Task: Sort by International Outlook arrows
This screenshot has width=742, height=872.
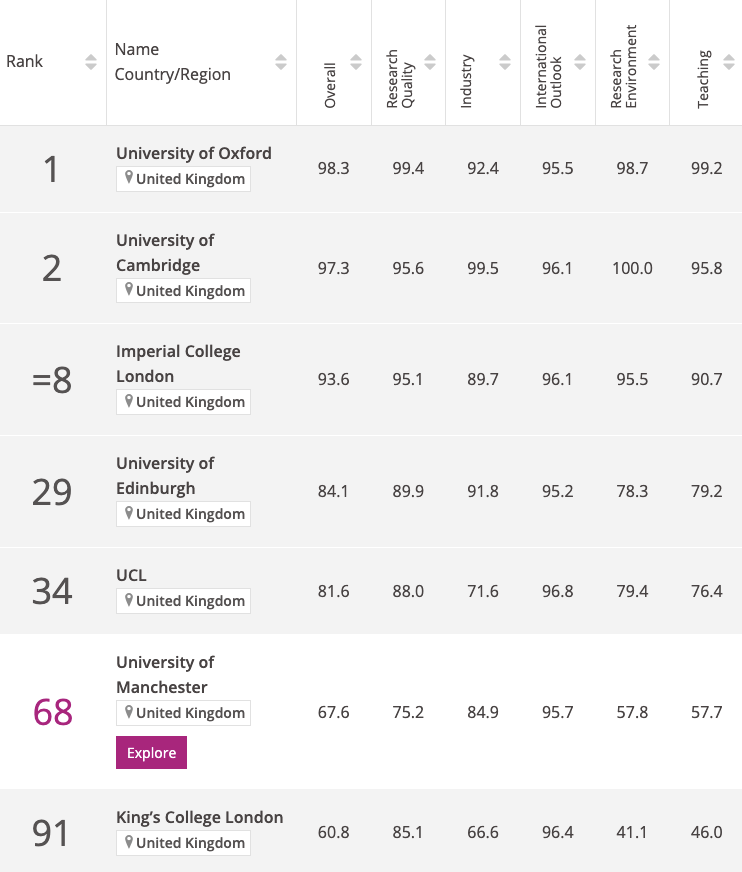Action: tap(580, 62)
